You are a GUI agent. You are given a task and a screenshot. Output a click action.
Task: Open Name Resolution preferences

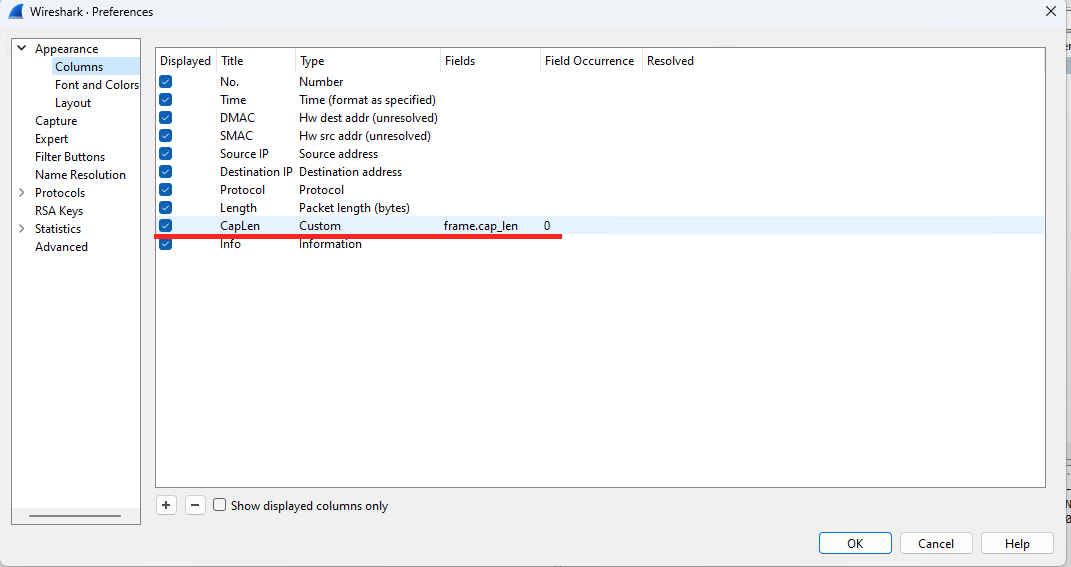tap(81, 175)
